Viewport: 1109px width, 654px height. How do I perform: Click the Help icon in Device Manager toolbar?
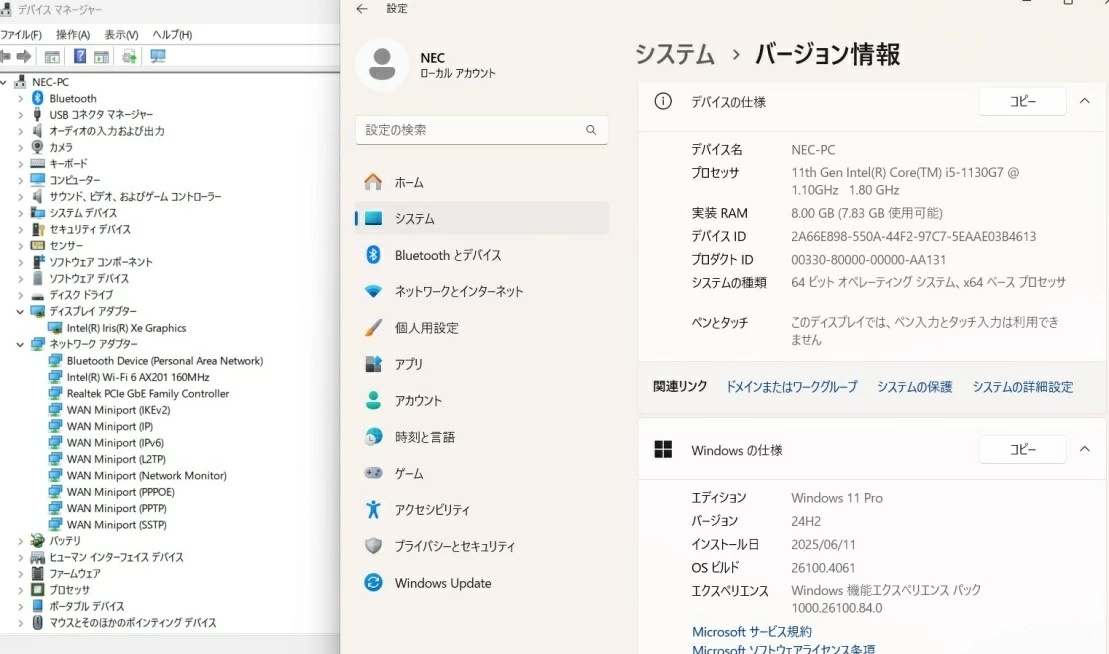tap(81, 55)
